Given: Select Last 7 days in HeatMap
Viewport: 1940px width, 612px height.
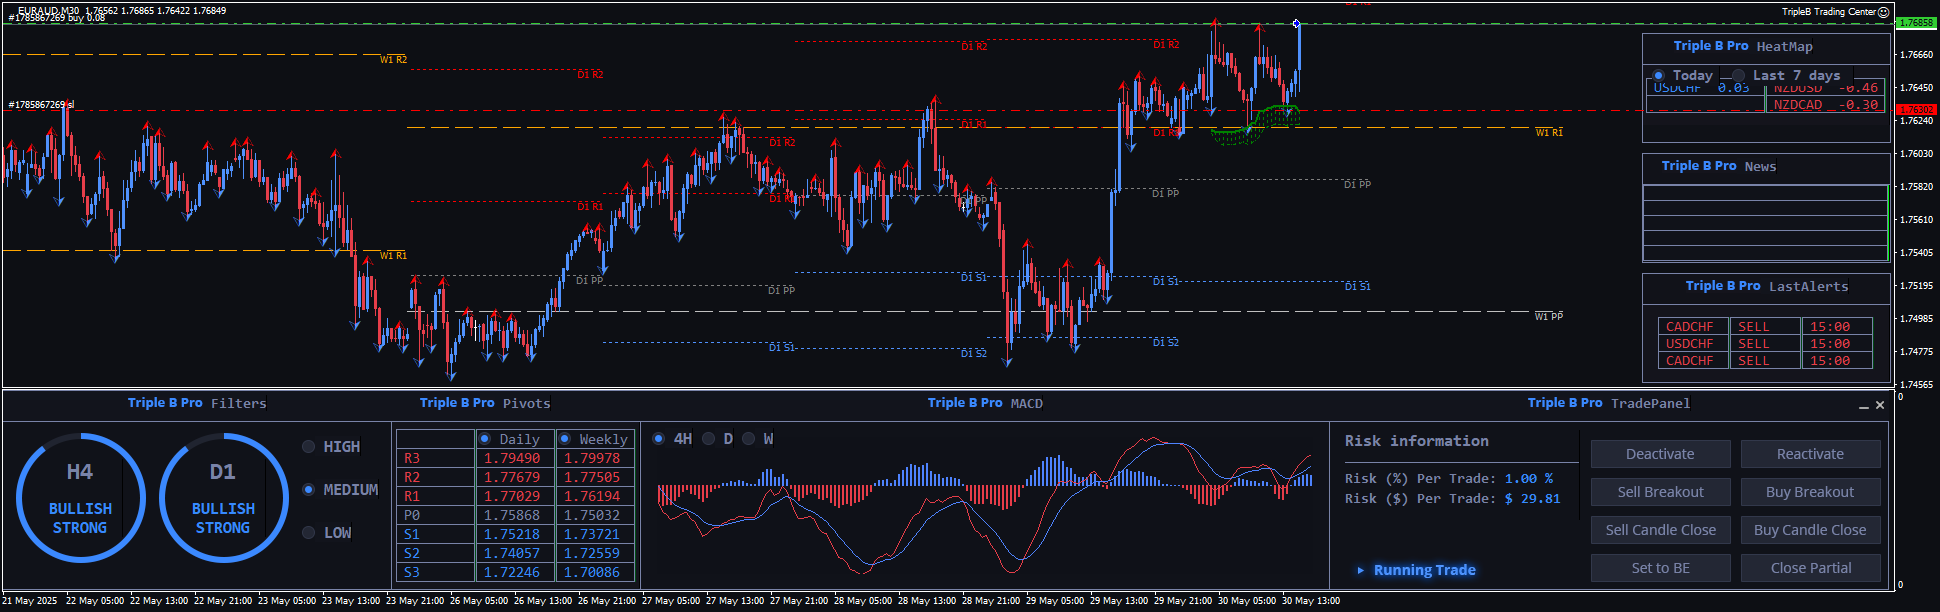Looking at the screenshot, I should [x=1739, y=76].
